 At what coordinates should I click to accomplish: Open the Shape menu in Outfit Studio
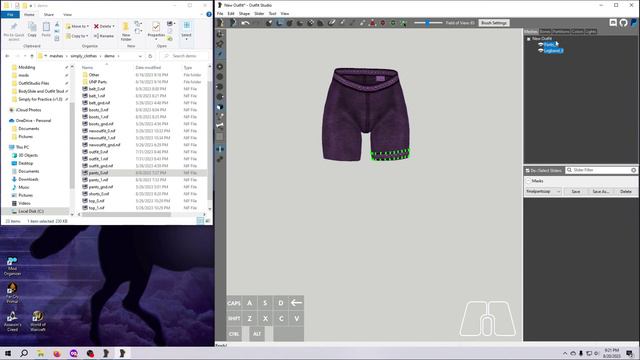click(x=244, y=13)
